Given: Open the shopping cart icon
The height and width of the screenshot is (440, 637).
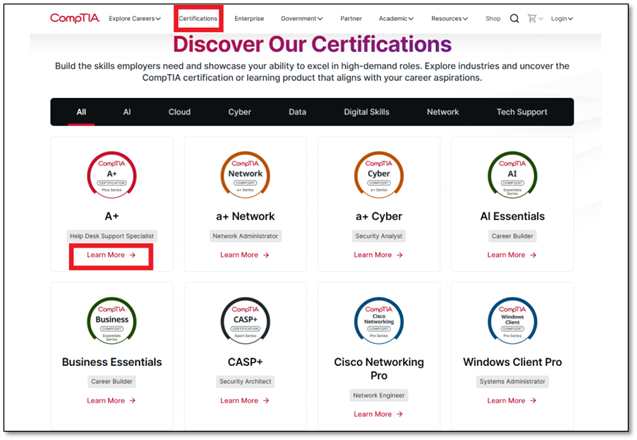Looking at the screenshot, I should pos(532,18).
